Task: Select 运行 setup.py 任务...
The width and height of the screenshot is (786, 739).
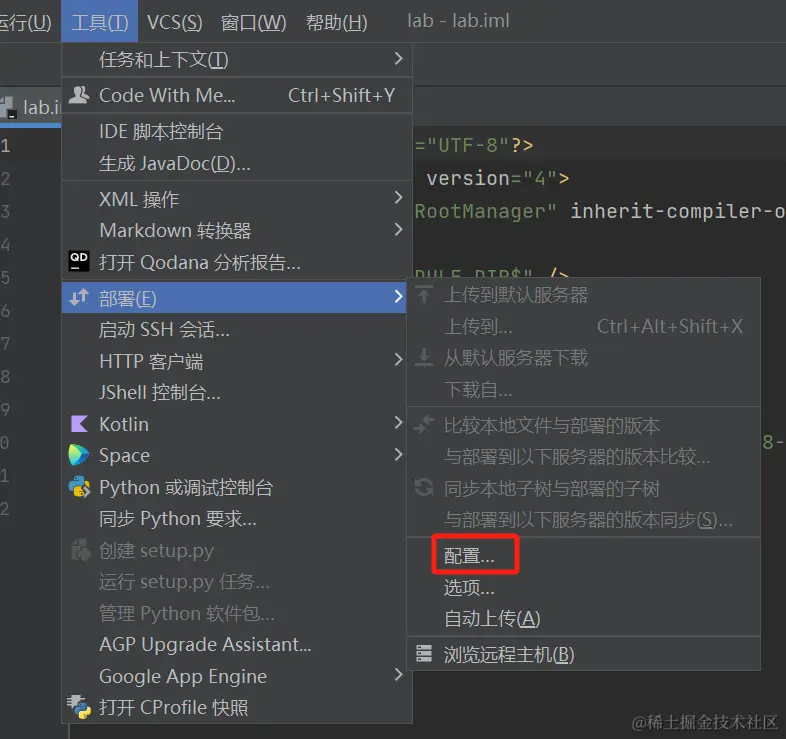Action: (237, 582)
